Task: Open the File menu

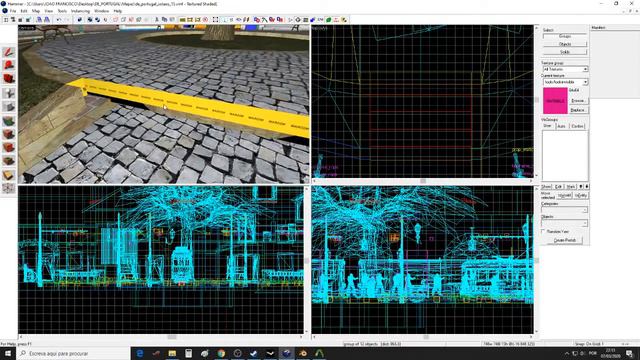Action: pyautogui.click(x=13, y=11)
